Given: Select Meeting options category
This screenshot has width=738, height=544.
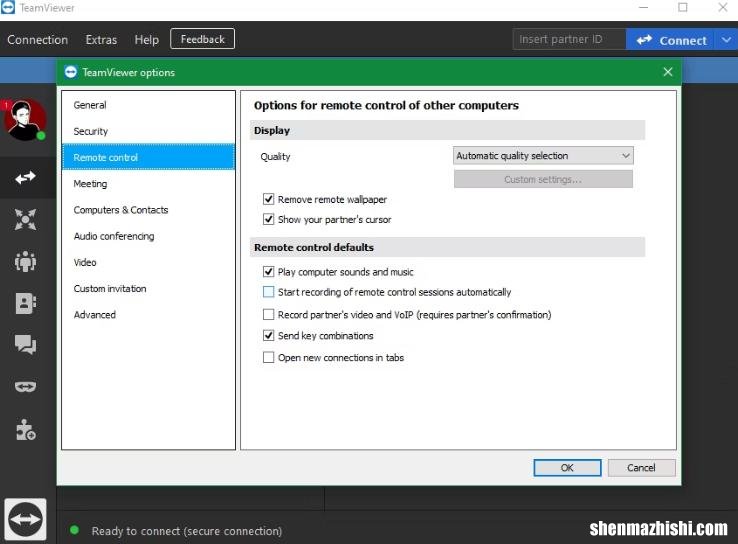Looking at the screenshot, I should 148,184.
